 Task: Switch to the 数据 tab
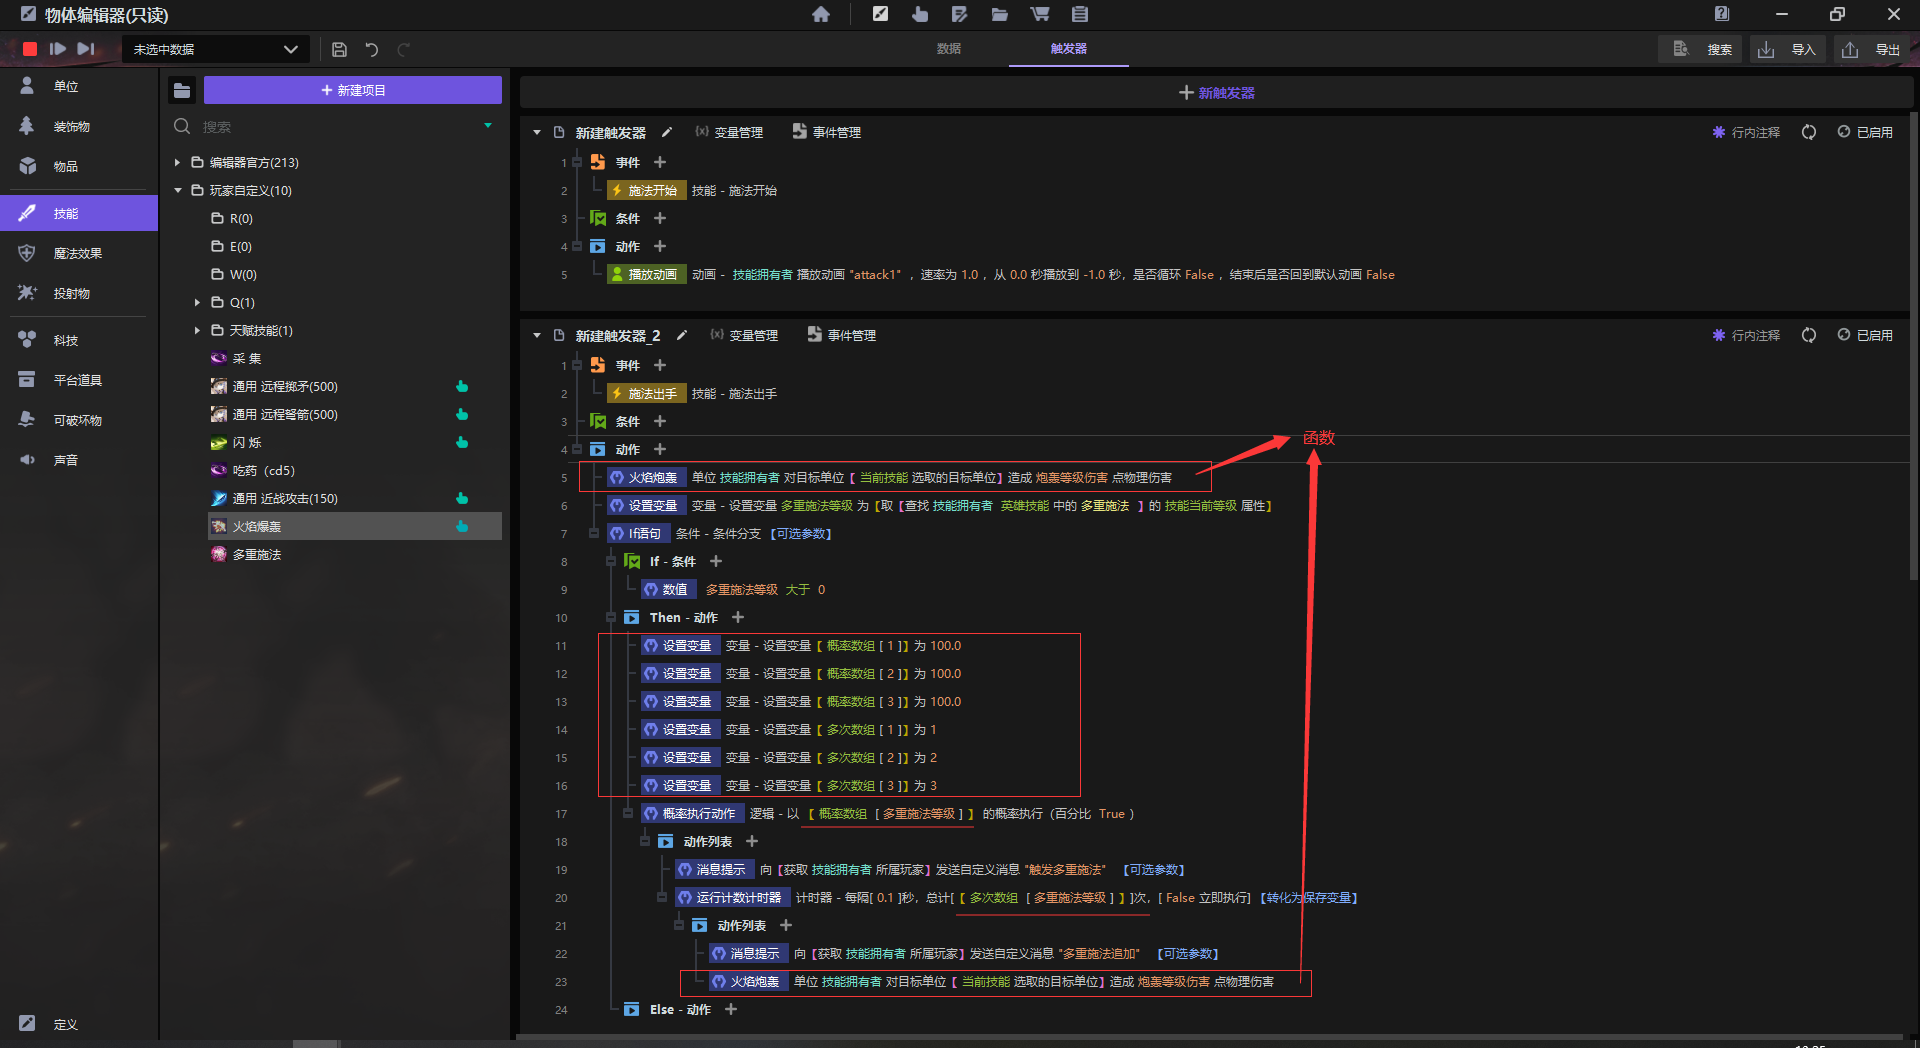point(948,49)
